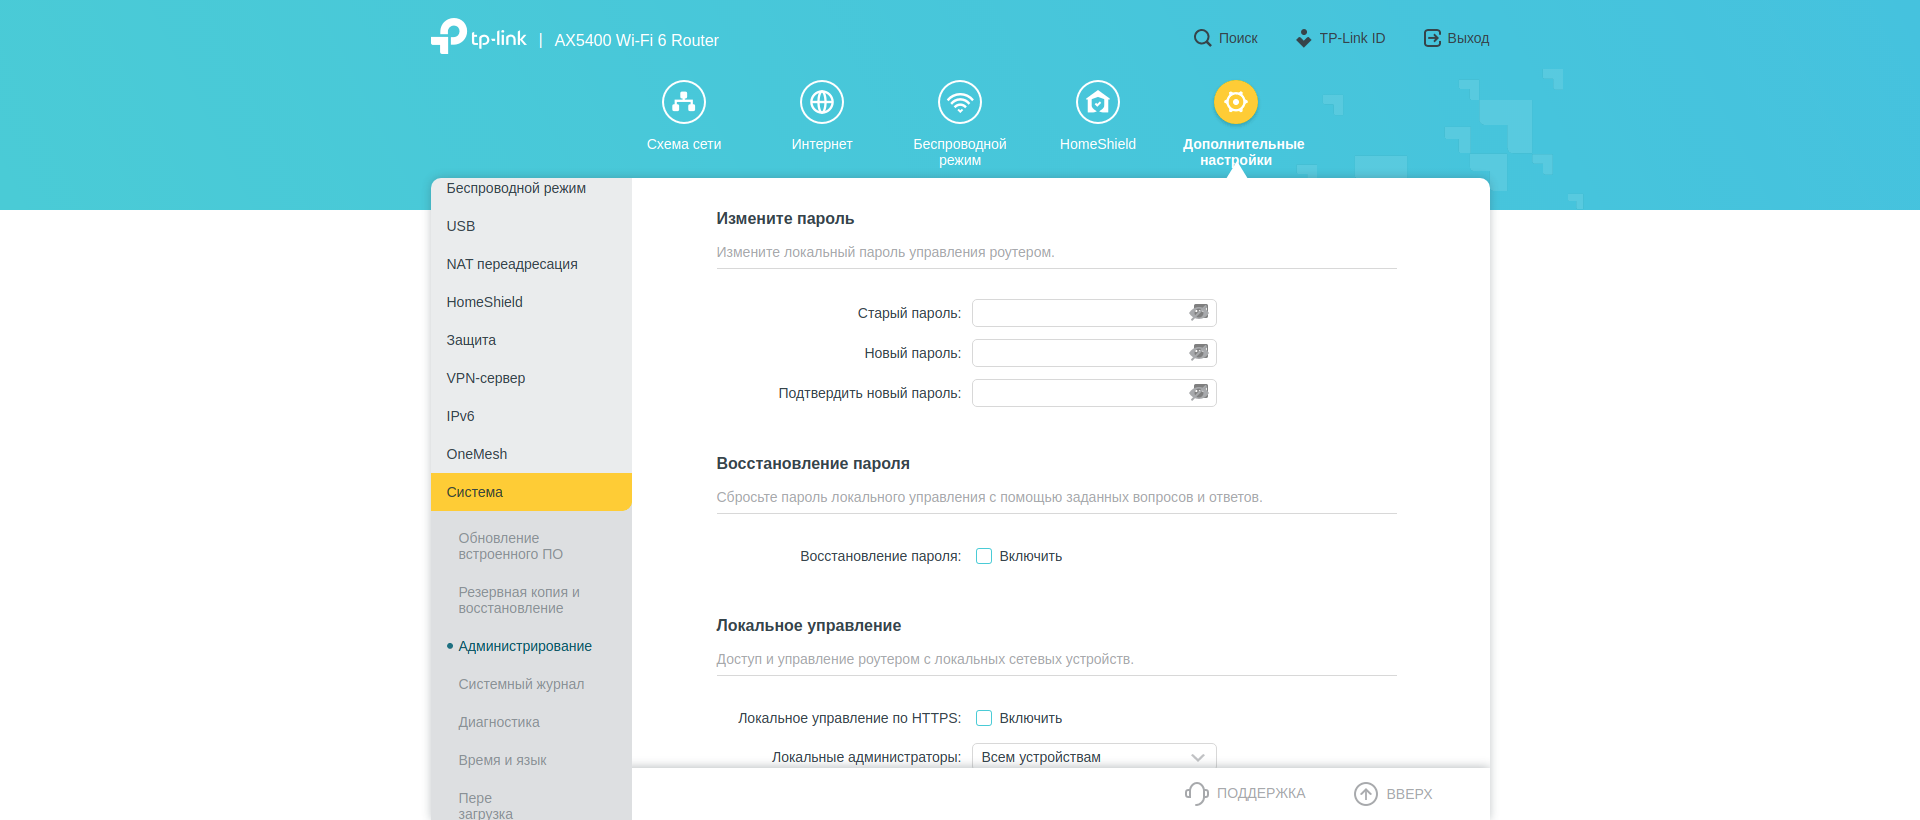The image size is (1920, 820).
Task: Click the ПОДДЕРЖКА support headset icon
Action: (x=1196, y=794)
